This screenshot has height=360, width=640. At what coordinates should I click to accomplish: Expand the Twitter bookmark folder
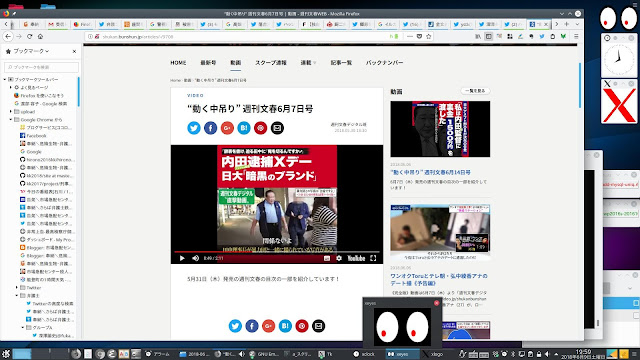pos(17,288)
